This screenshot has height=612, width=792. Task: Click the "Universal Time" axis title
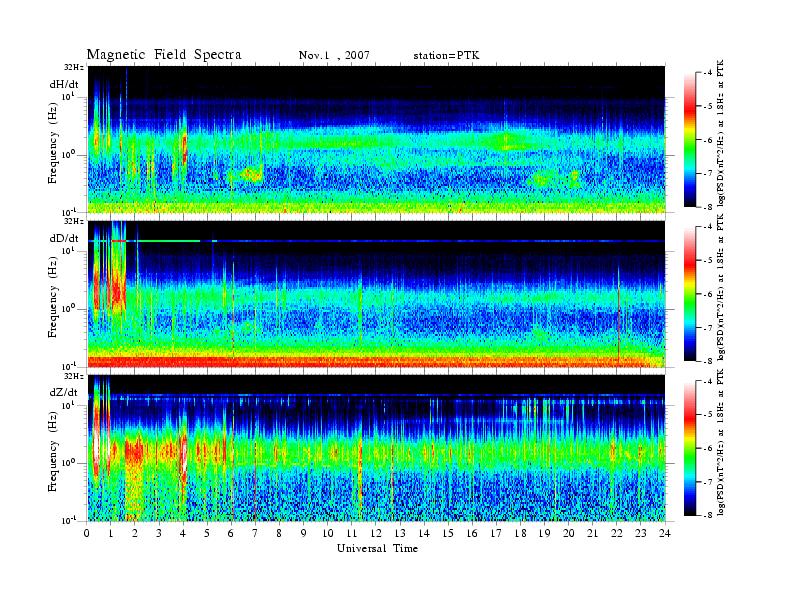coord(377,548)
